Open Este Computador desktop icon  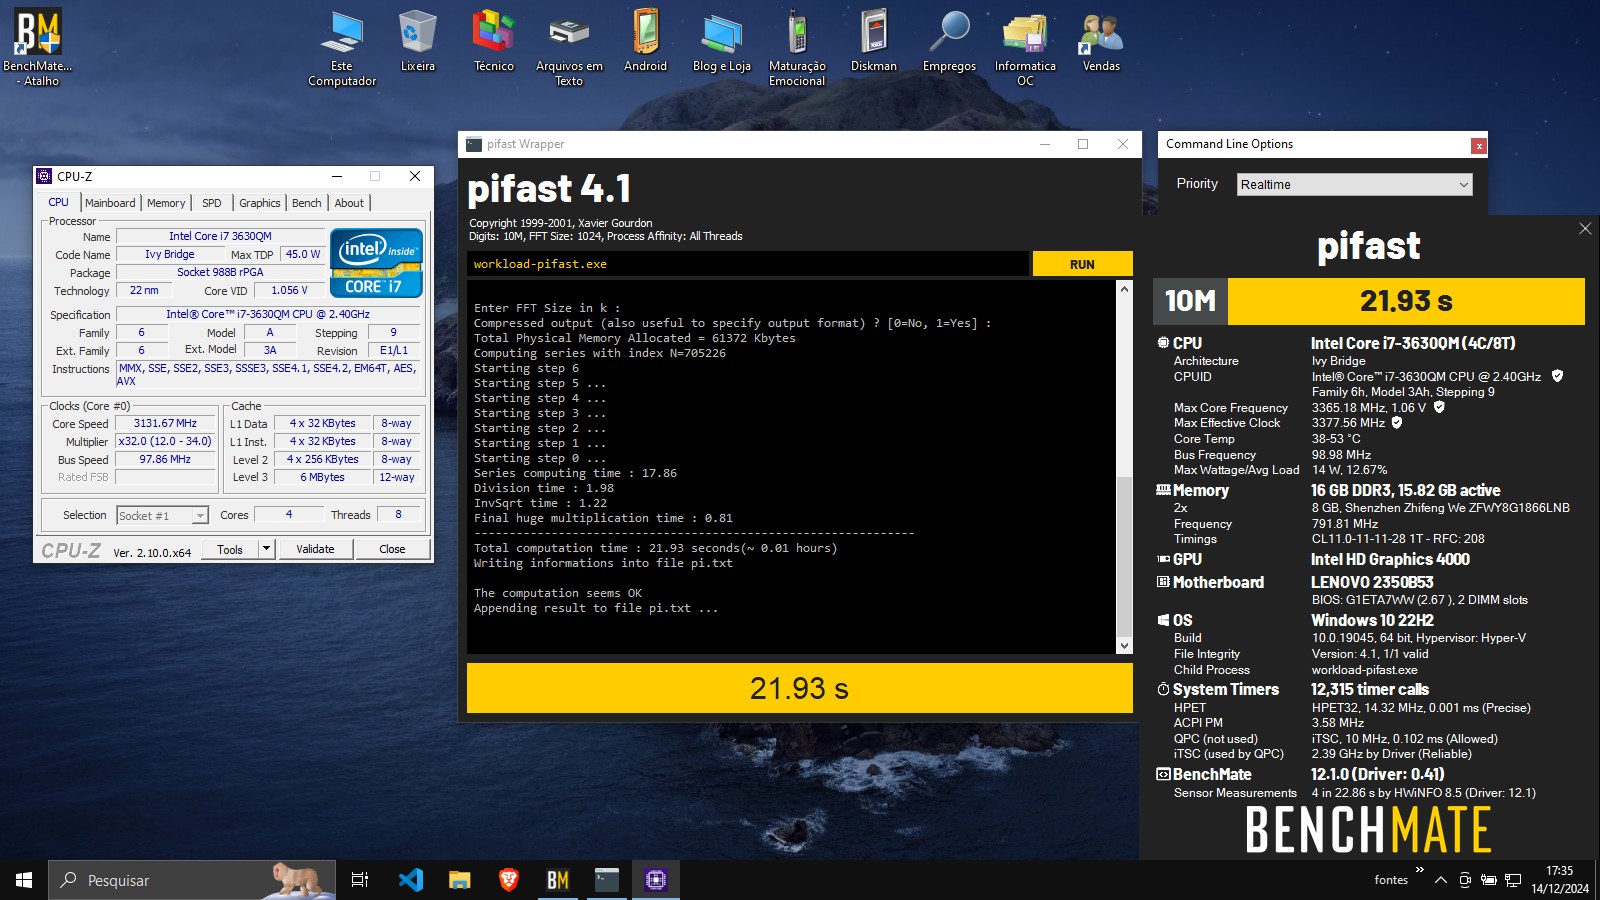pyautogui.click(x=342, y=47)
